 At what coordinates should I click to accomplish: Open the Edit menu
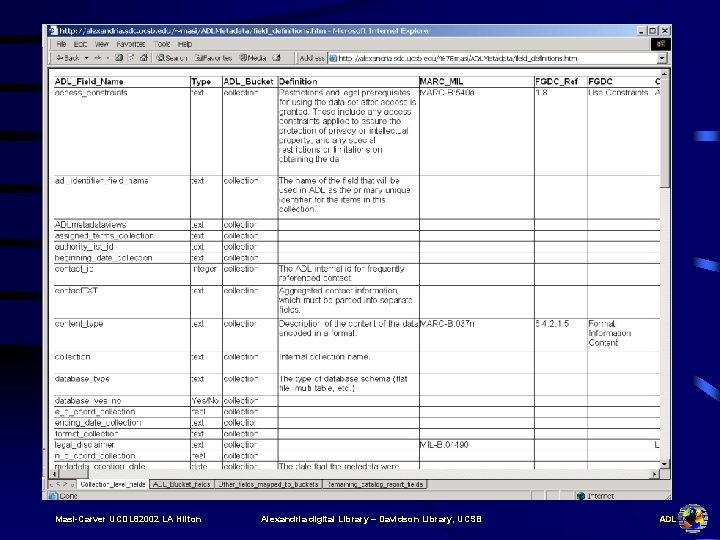pyautogui.click(x=80, y=44)
